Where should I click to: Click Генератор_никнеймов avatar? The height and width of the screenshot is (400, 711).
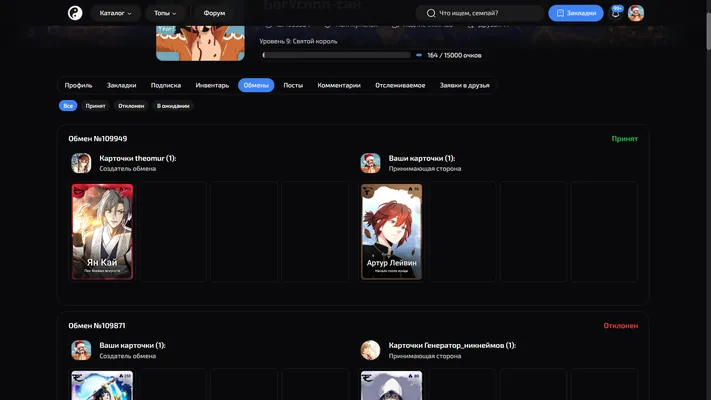point(370,350)
